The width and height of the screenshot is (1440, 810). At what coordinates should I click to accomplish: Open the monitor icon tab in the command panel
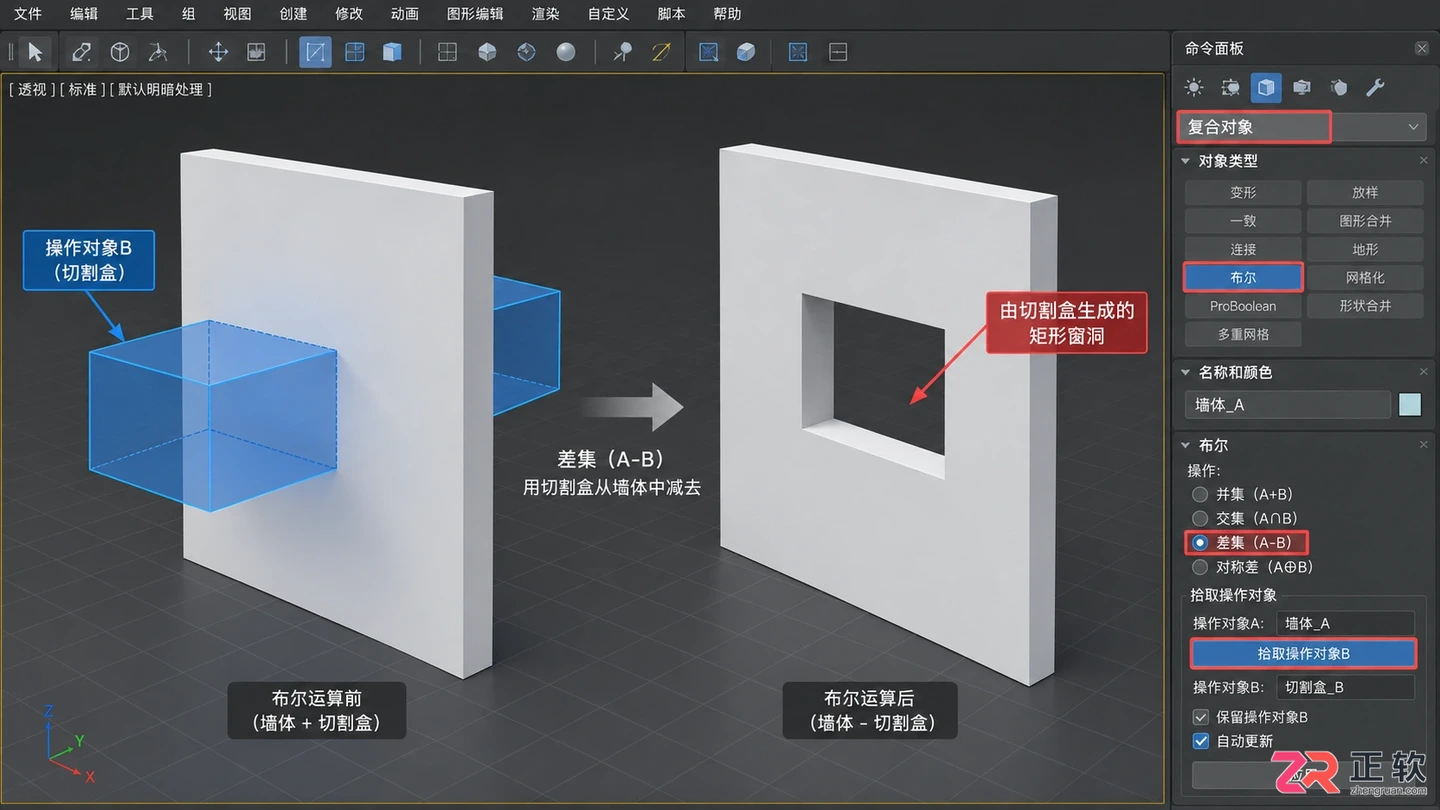pos(1301,88)
